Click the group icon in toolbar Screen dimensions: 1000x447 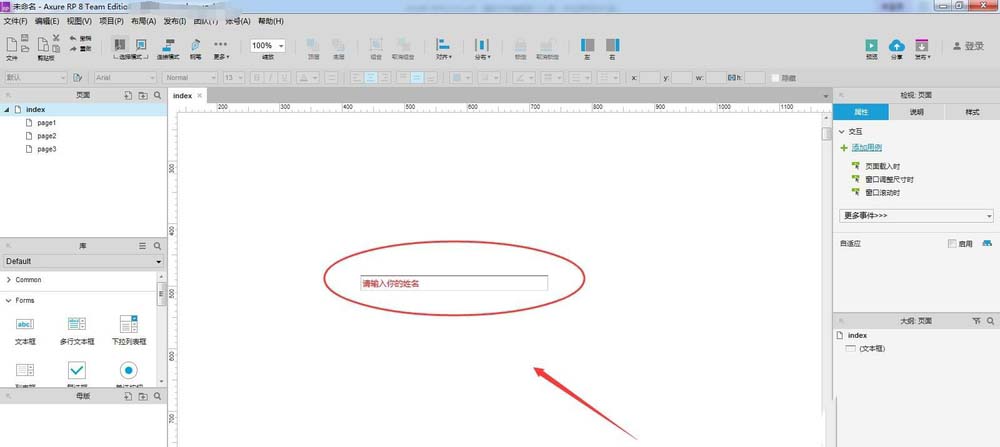click(x=376, y=45)
